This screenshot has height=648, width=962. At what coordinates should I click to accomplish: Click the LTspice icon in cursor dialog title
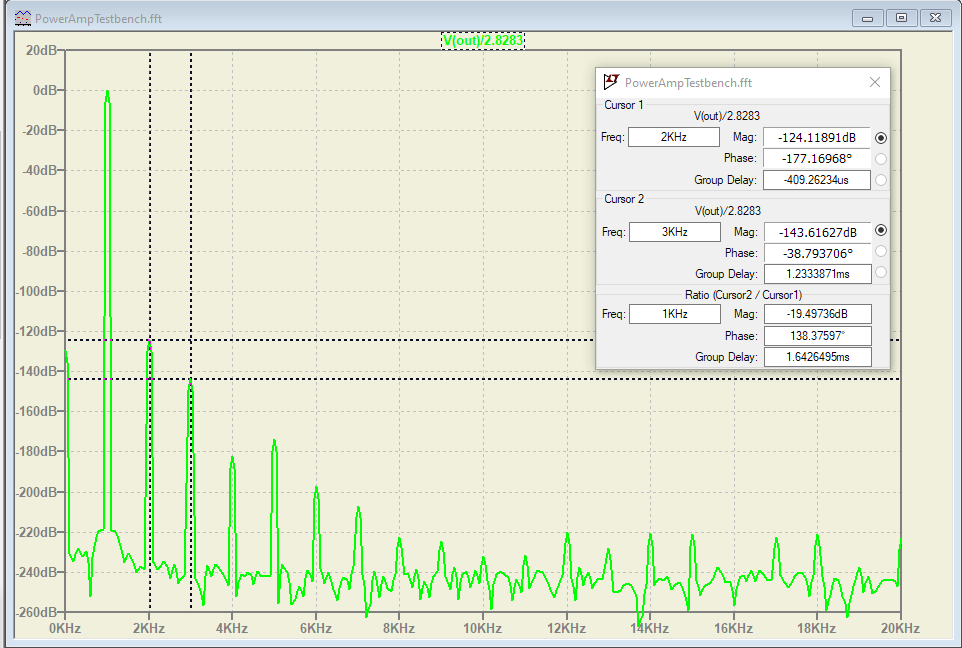610,82
